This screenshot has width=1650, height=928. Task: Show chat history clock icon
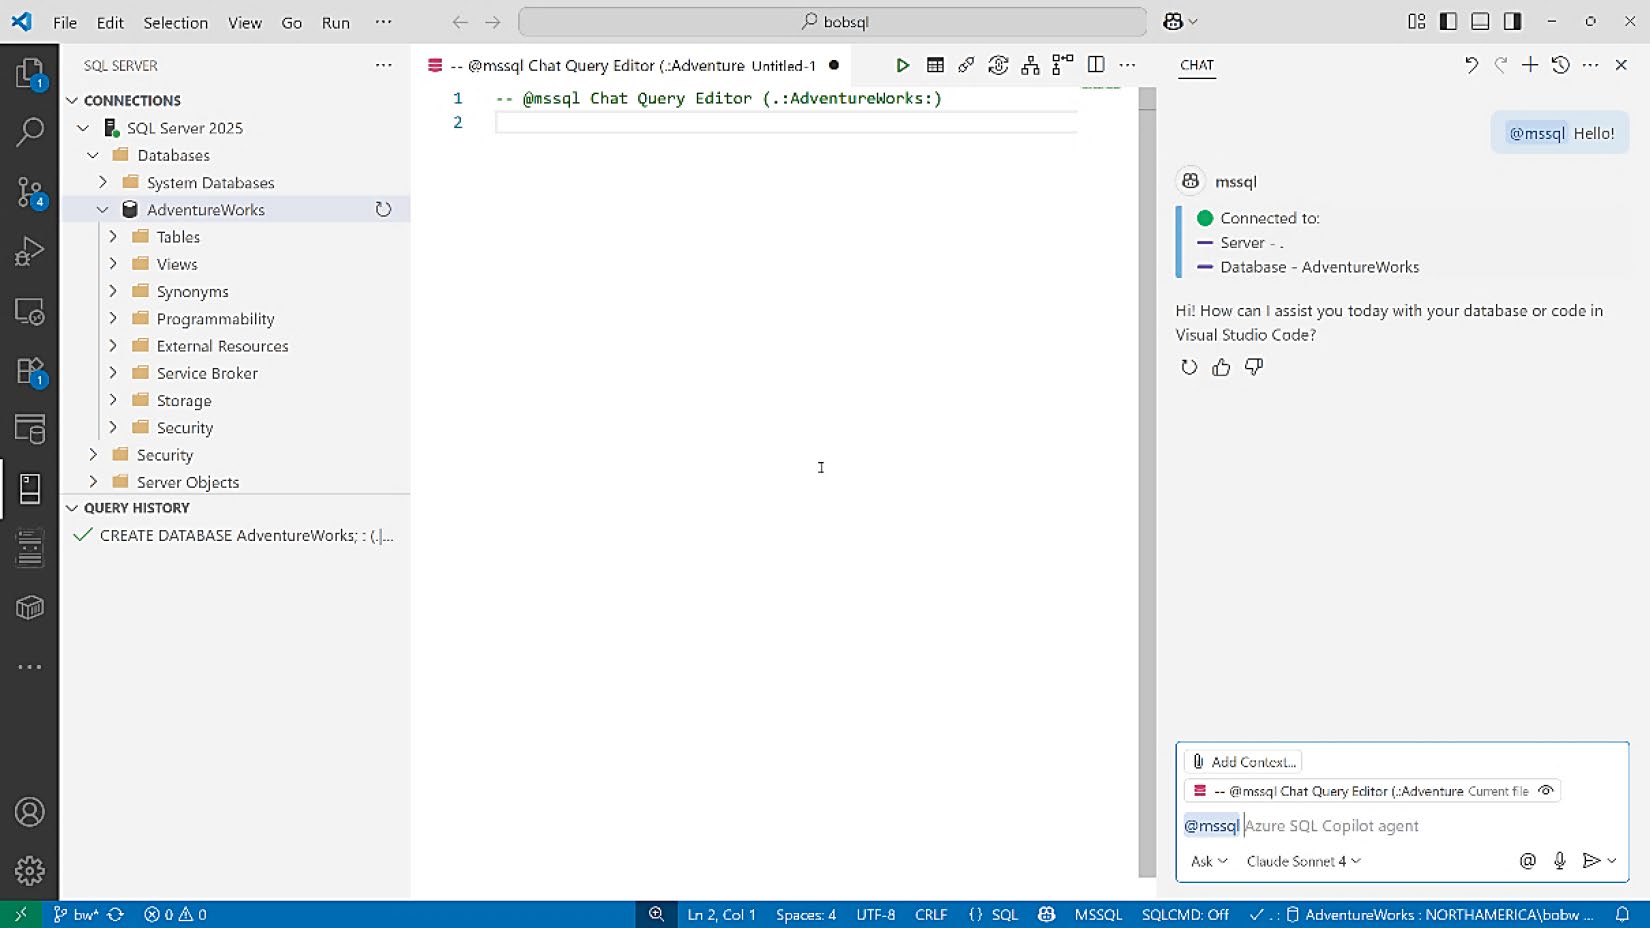[x=1560, y=65]
